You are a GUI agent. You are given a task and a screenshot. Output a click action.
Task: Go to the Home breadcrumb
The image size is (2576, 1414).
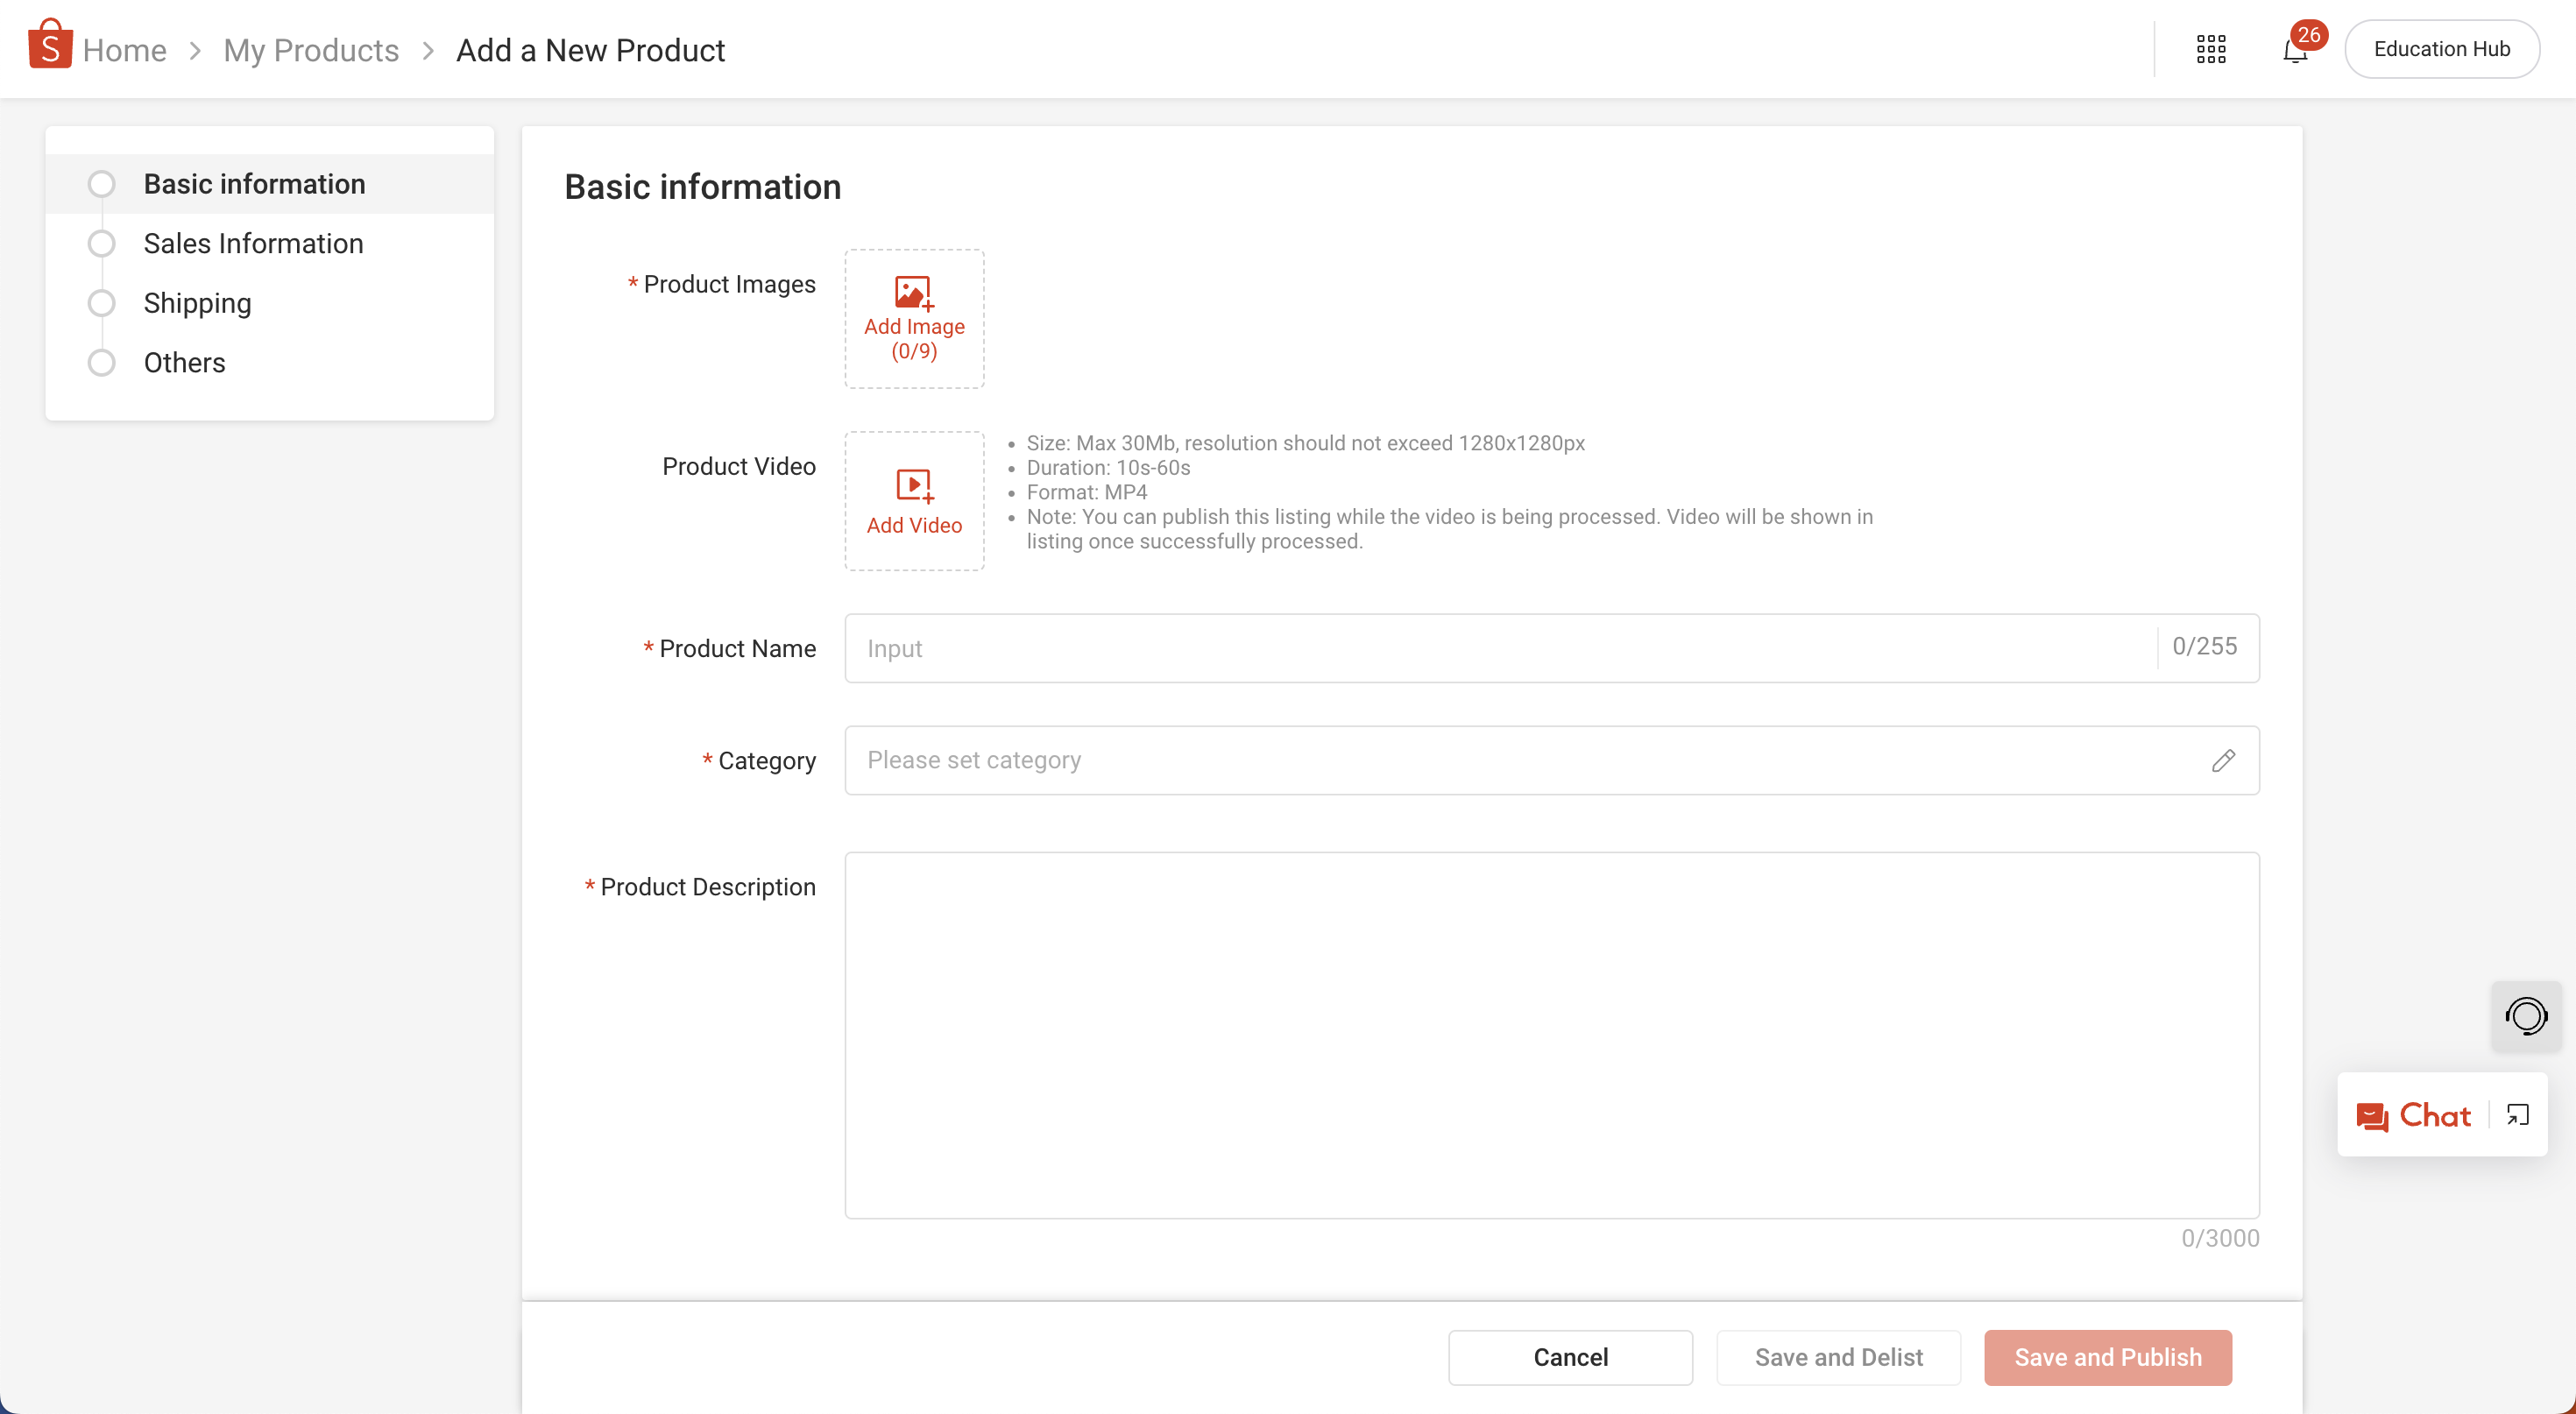coord(124,50)
